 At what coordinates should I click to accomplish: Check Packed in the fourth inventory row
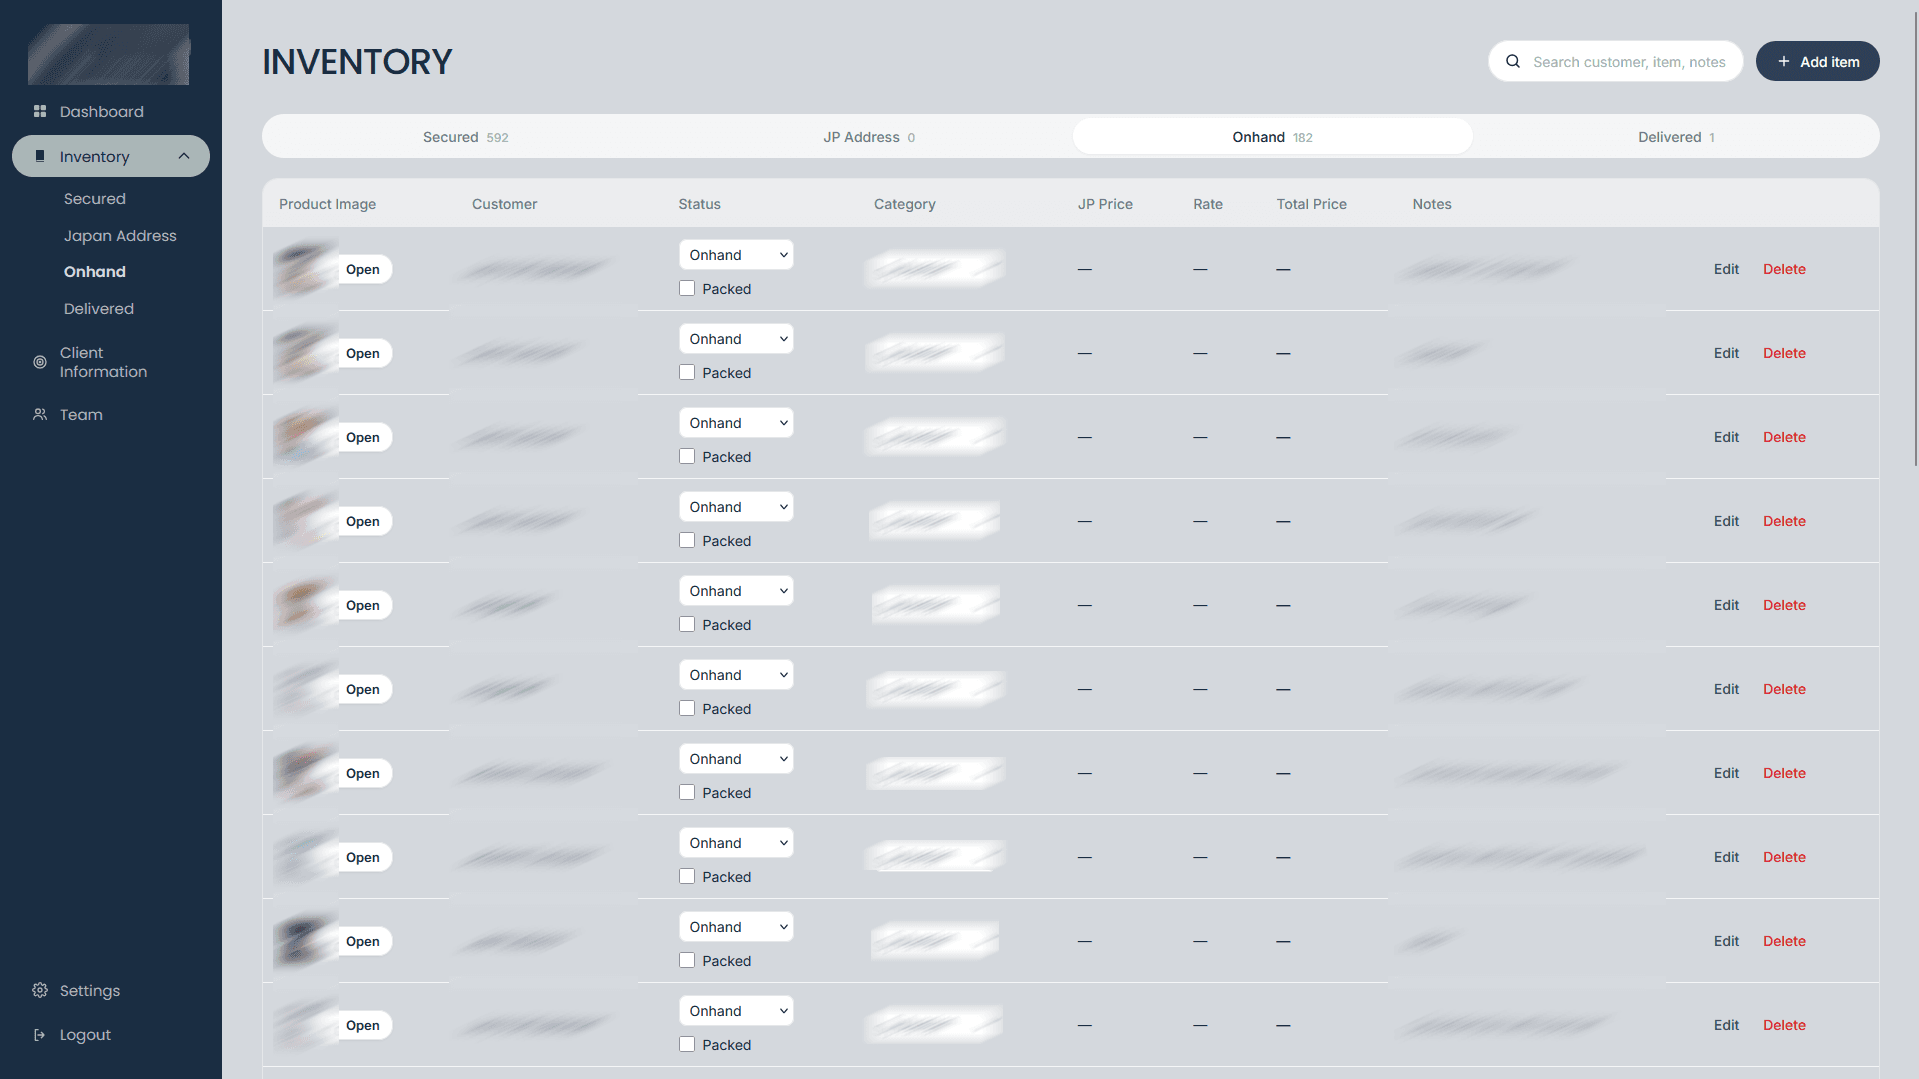pos(687,540)
